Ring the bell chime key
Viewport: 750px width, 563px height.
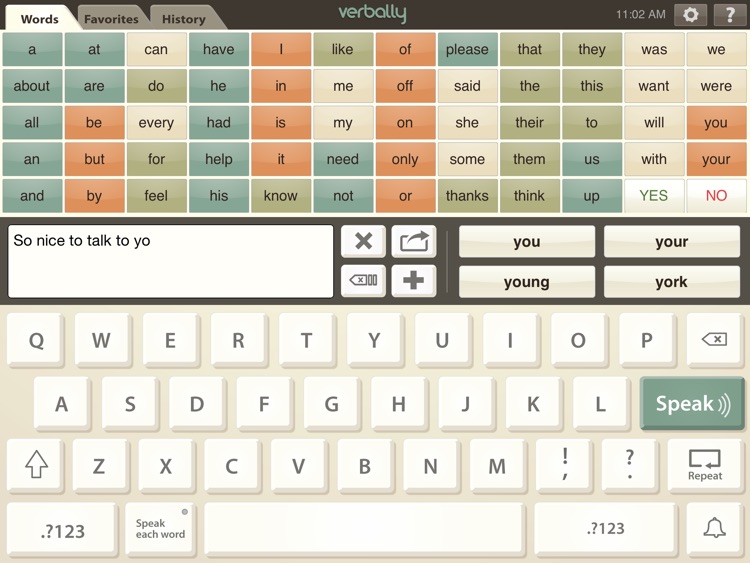coord(715,528)
